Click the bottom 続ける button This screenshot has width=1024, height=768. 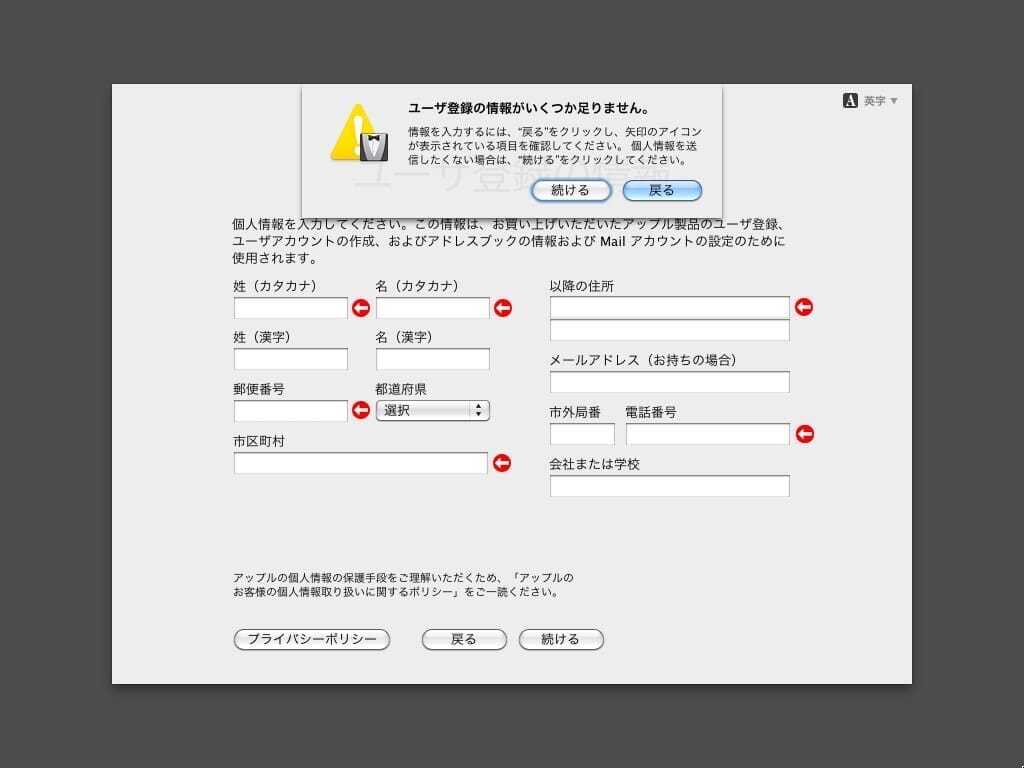[561, 639]
